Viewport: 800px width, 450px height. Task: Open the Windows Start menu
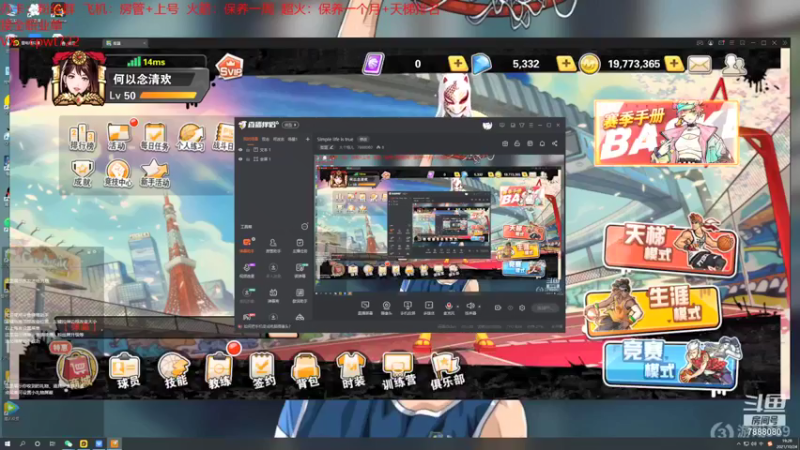click(7, 444)
